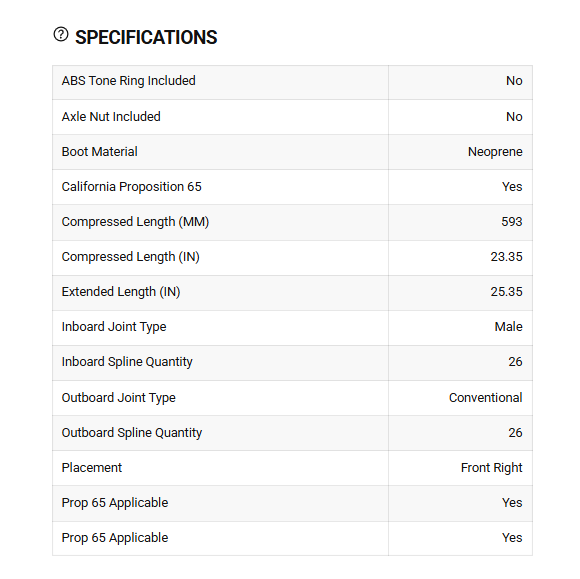Click California Proposition 65 label

[x=131, y=187]
